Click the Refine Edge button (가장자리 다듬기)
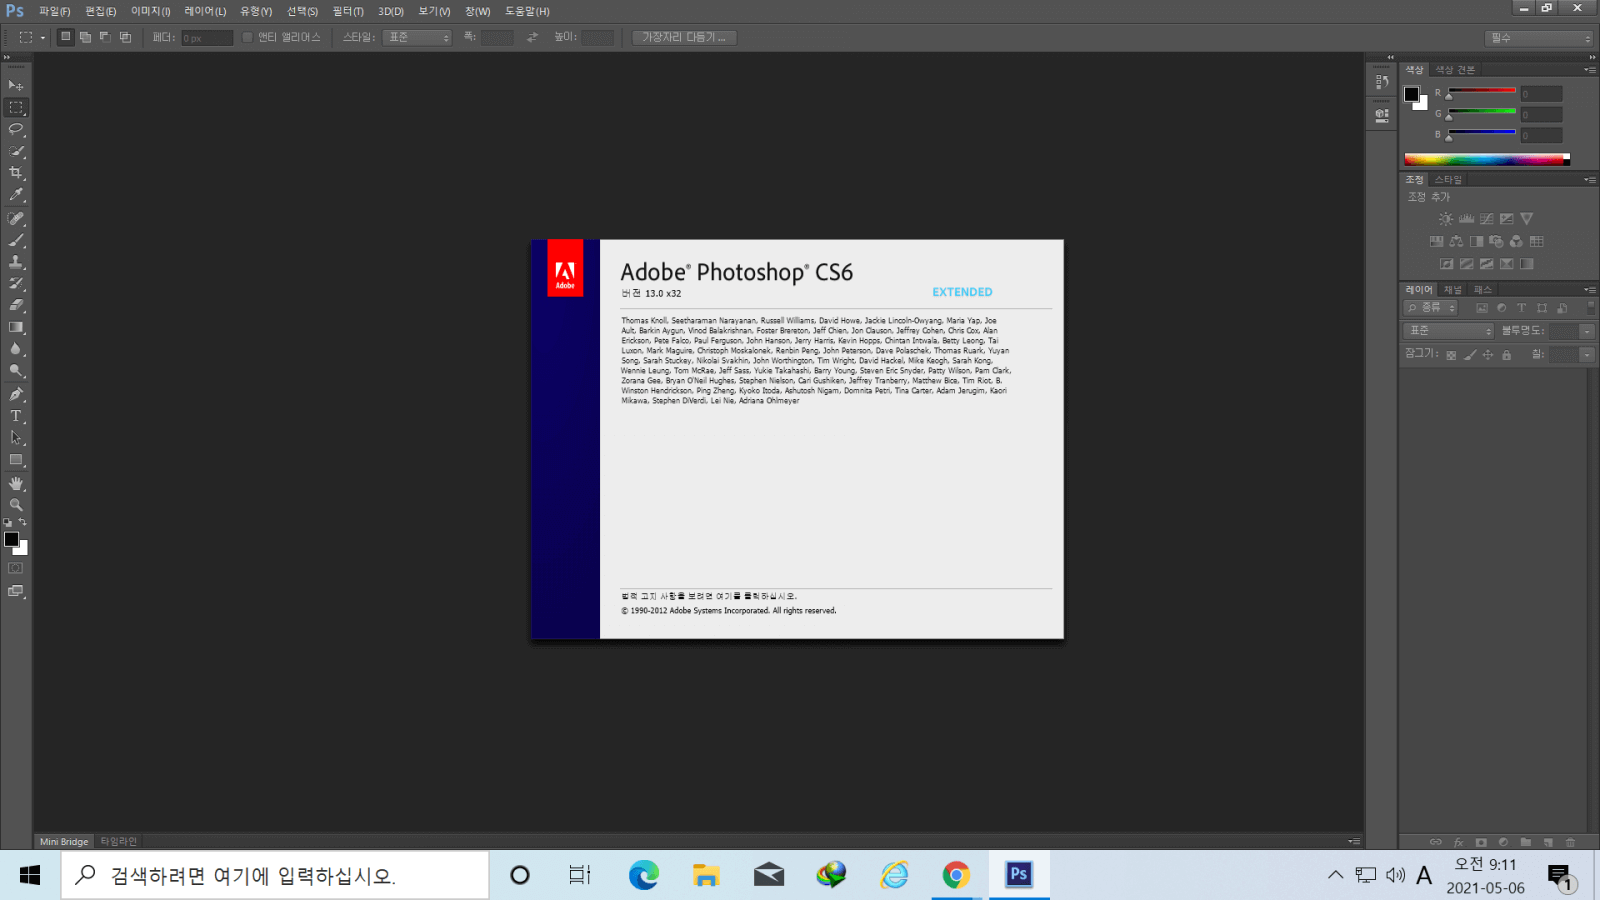The image size is (1600, 900). point(684,37)
